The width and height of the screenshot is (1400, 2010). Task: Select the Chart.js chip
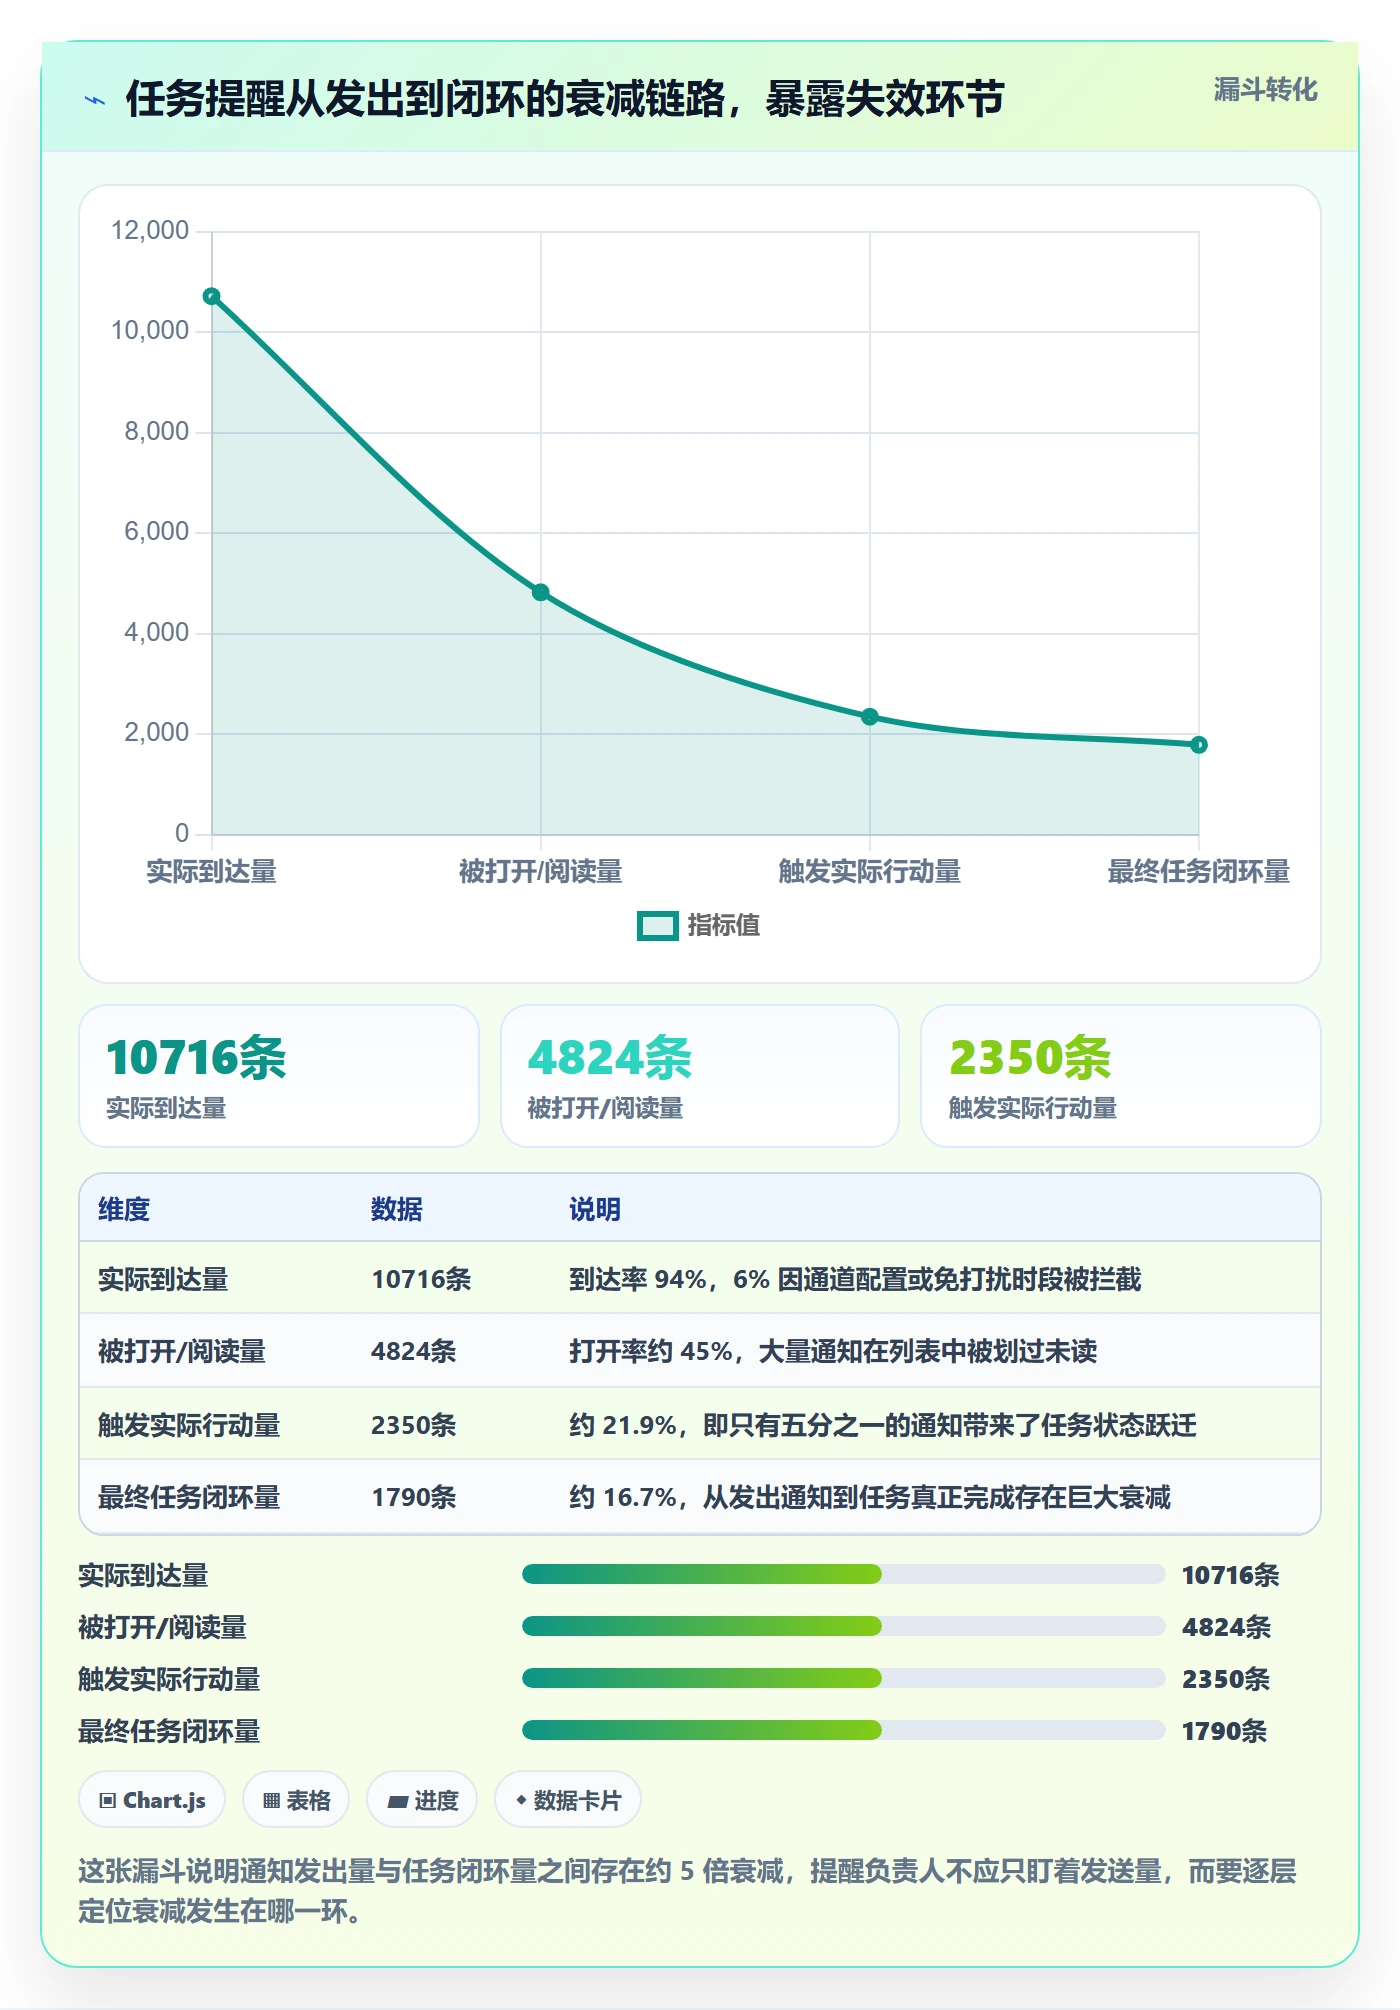(152, 1800)
